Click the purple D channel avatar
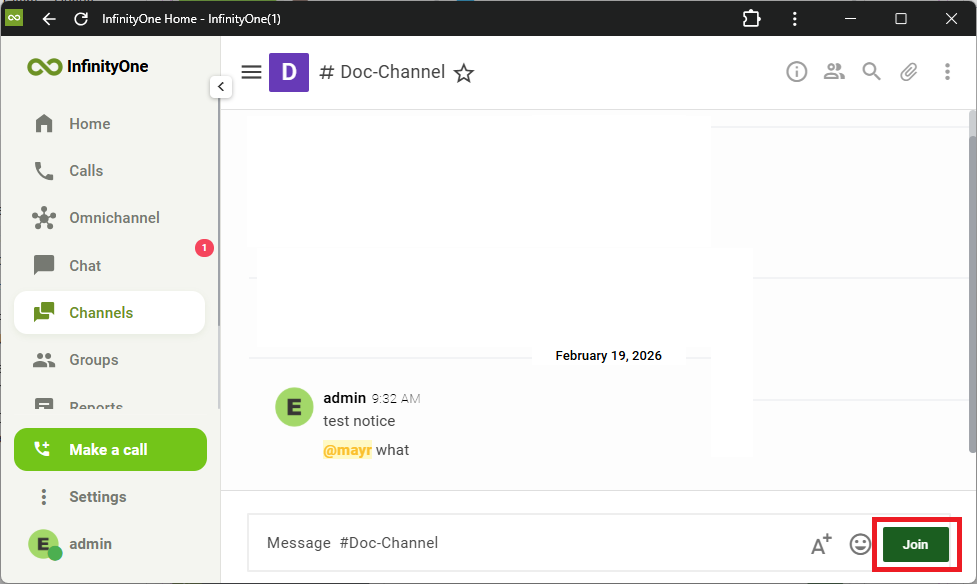 pyautogui.click(x=288, y=72)
